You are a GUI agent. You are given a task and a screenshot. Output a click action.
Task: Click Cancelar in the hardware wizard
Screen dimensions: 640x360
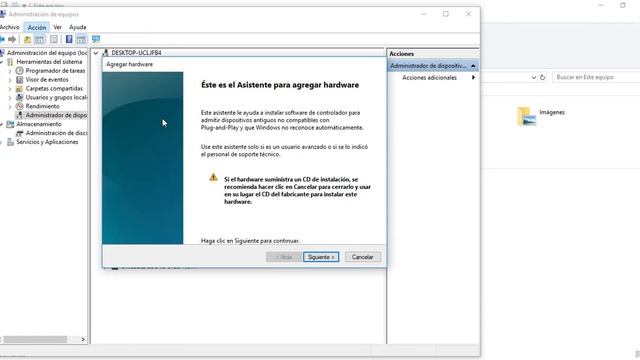tap(362, 257)
